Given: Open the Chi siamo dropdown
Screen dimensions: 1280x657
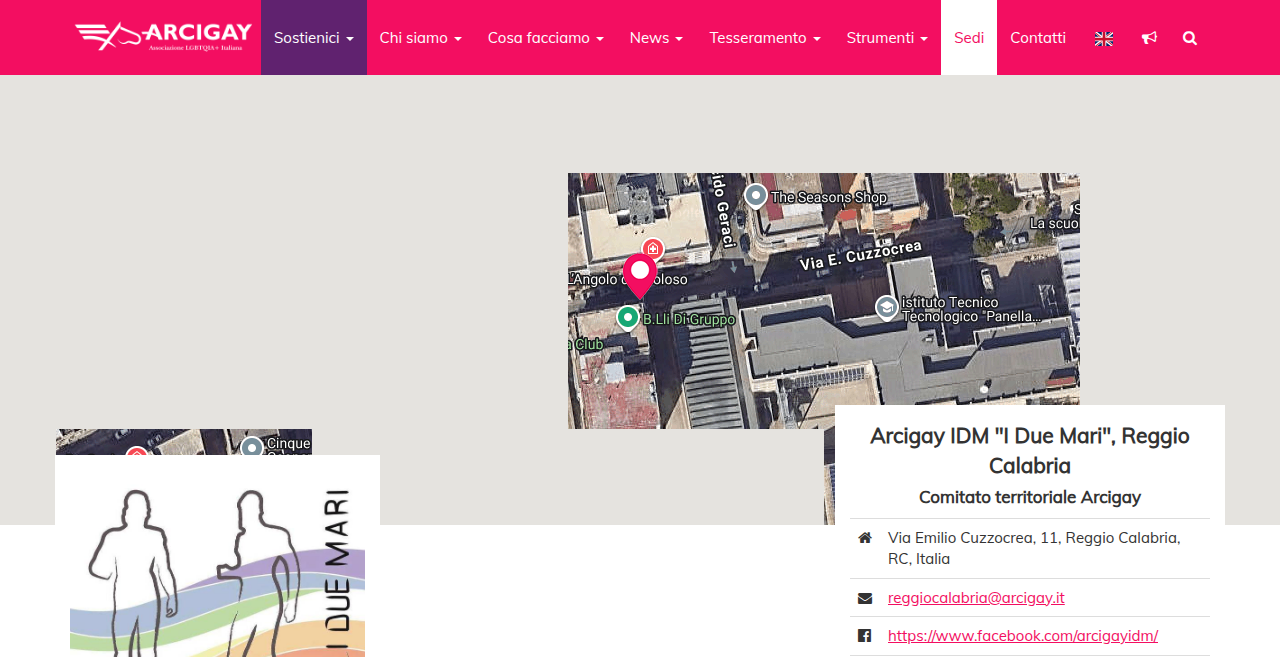Looking at the screenshot, I should click(x=421, y=38).
